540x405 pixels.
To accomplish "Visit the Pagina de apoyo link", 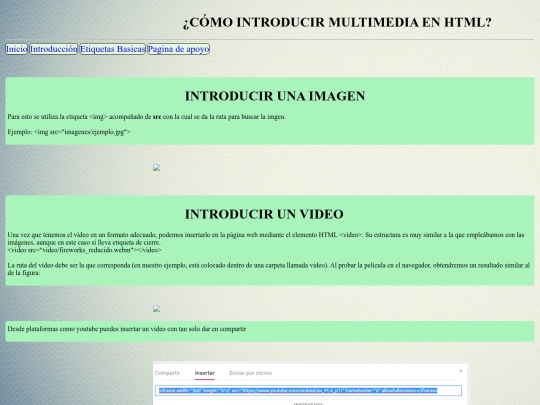I will coord(178,49).
